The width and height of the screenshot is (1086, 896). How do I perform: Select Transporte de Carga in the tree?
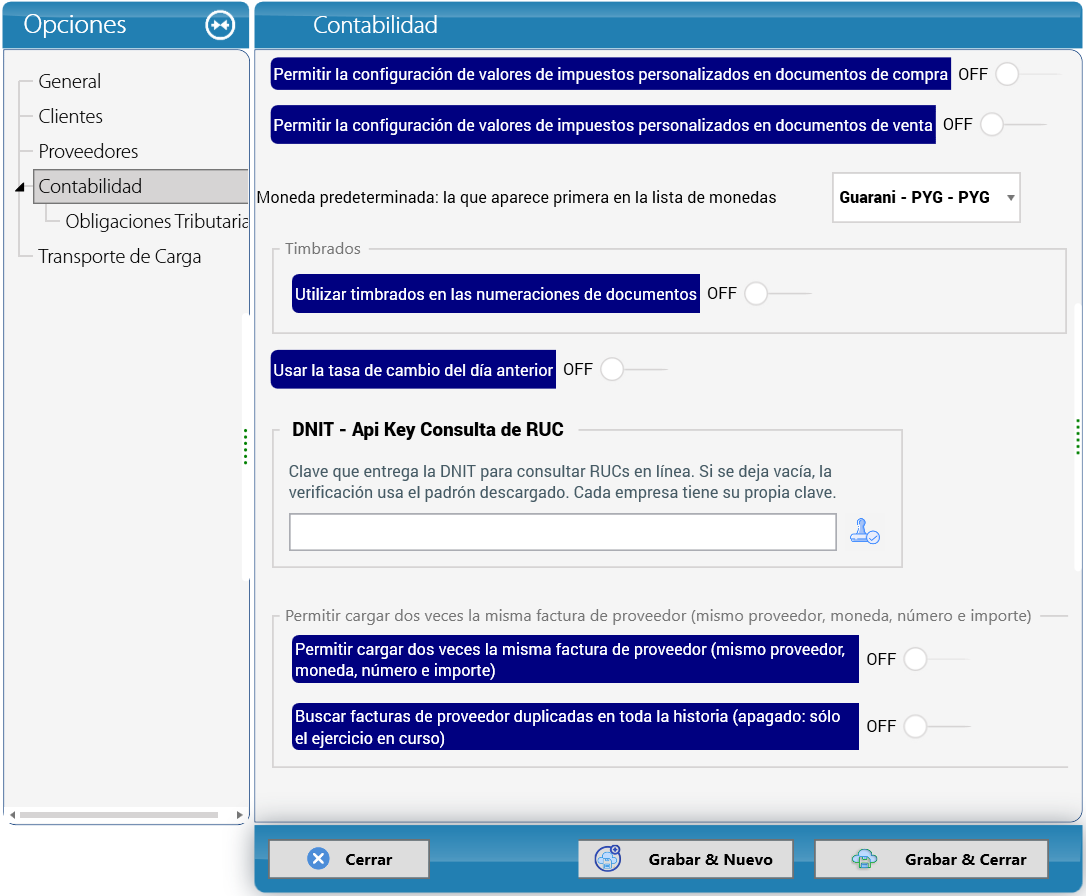(x=120, y=257)
